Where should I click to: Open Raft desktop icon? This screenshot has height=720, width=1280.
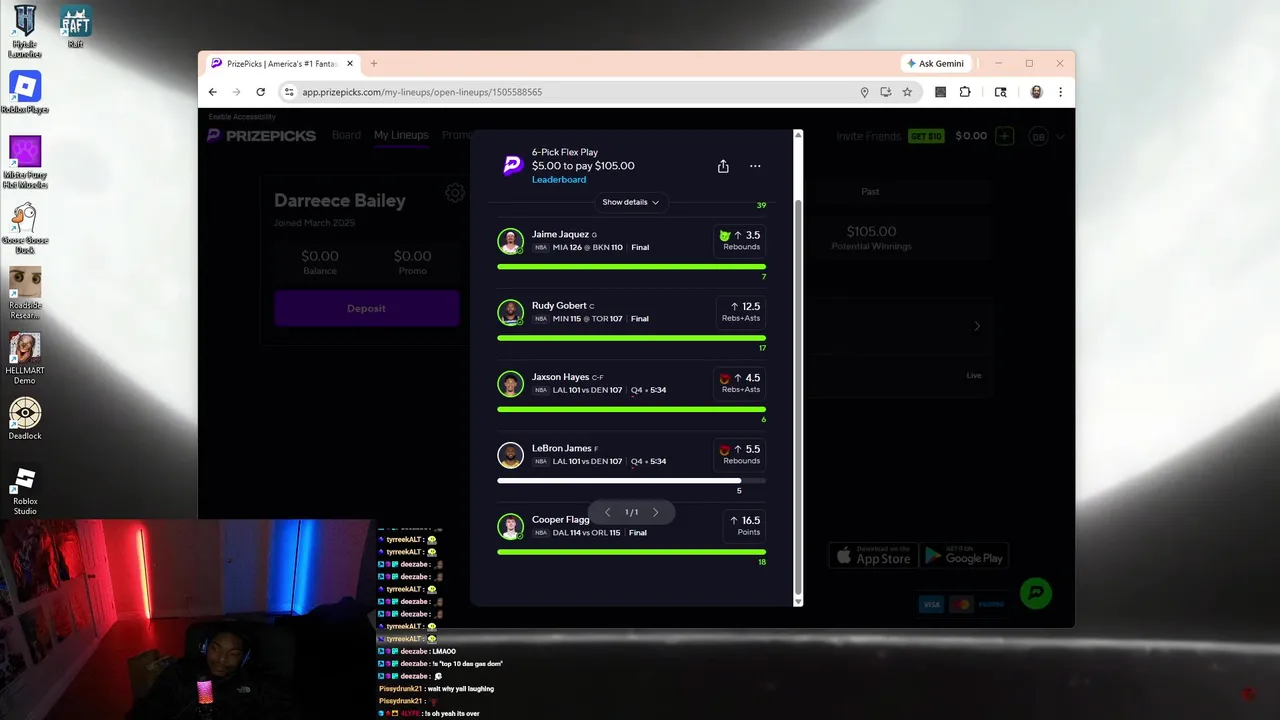(x=75, y=27)
